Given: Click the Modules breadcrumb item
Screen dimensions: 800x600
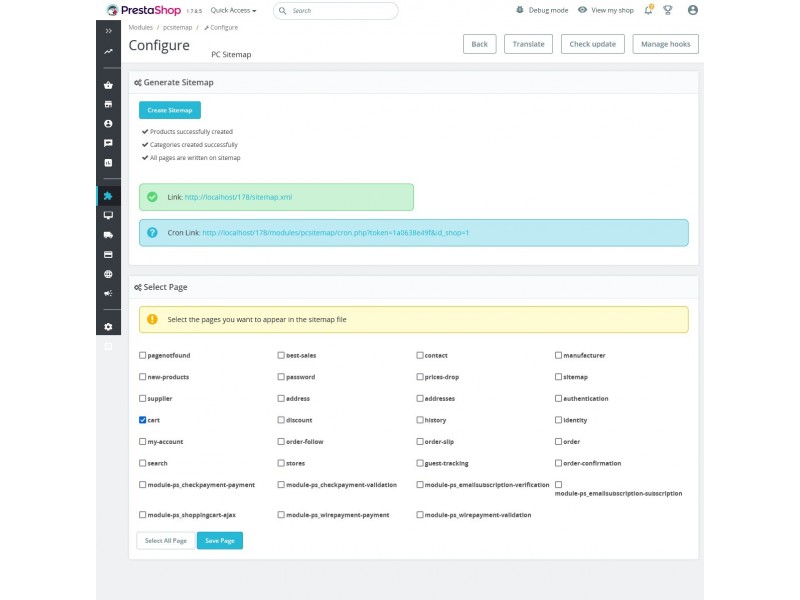Looking at the screenshot, I should 141,27.
